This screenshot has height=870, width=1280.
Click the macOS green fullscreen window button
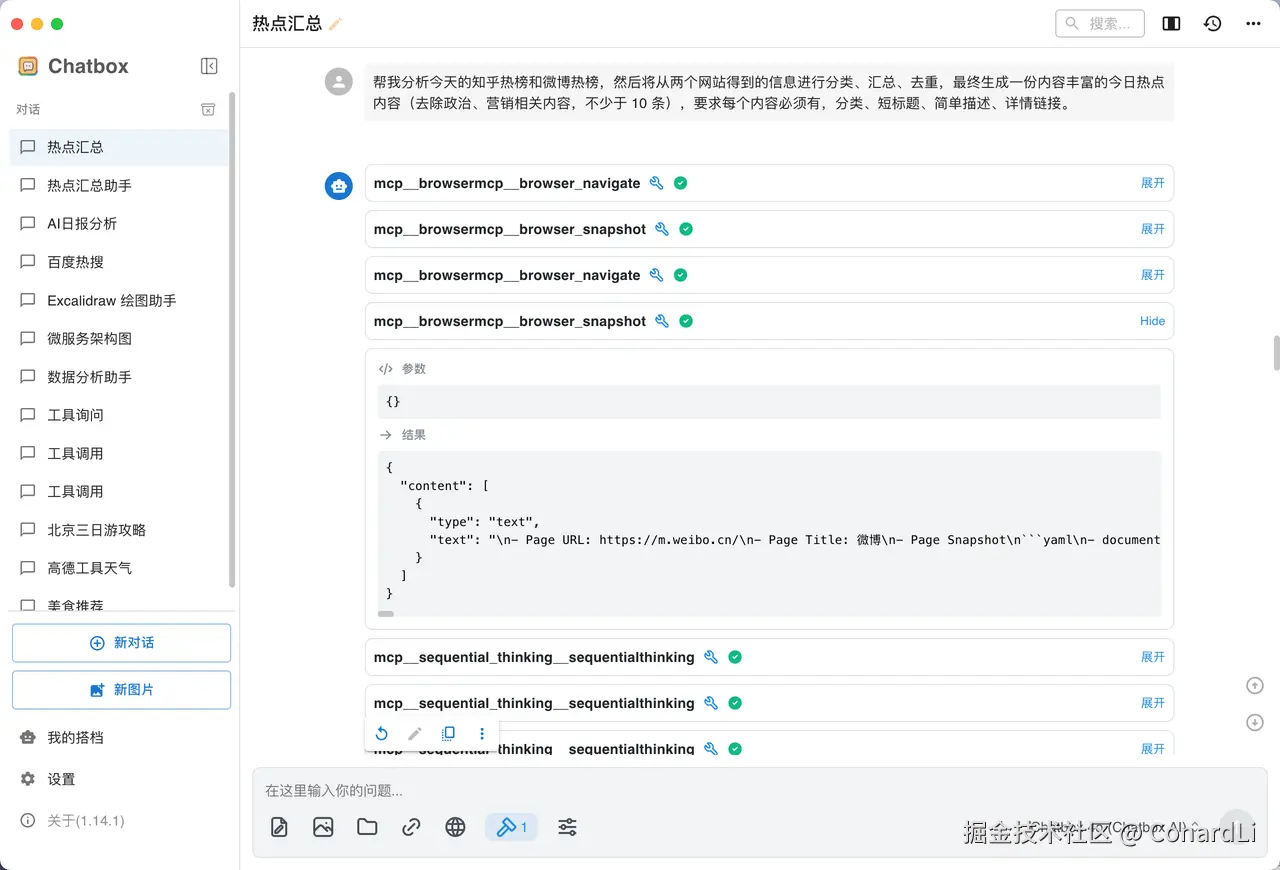click(x=57, y=24)
